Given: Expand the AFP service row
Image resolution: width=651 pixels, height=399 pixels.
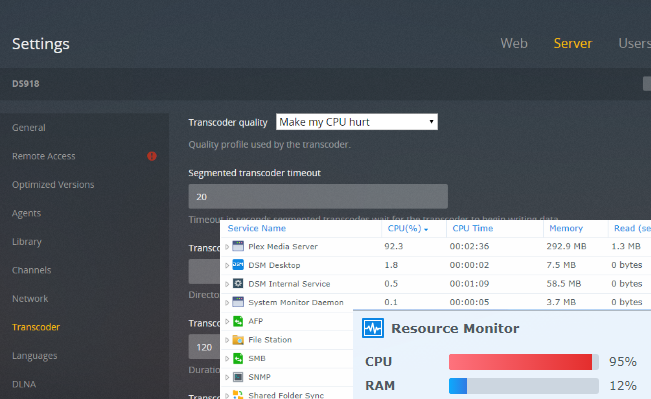Looking at the screenshot, I should pyautogui.click(x=227, y=321).
